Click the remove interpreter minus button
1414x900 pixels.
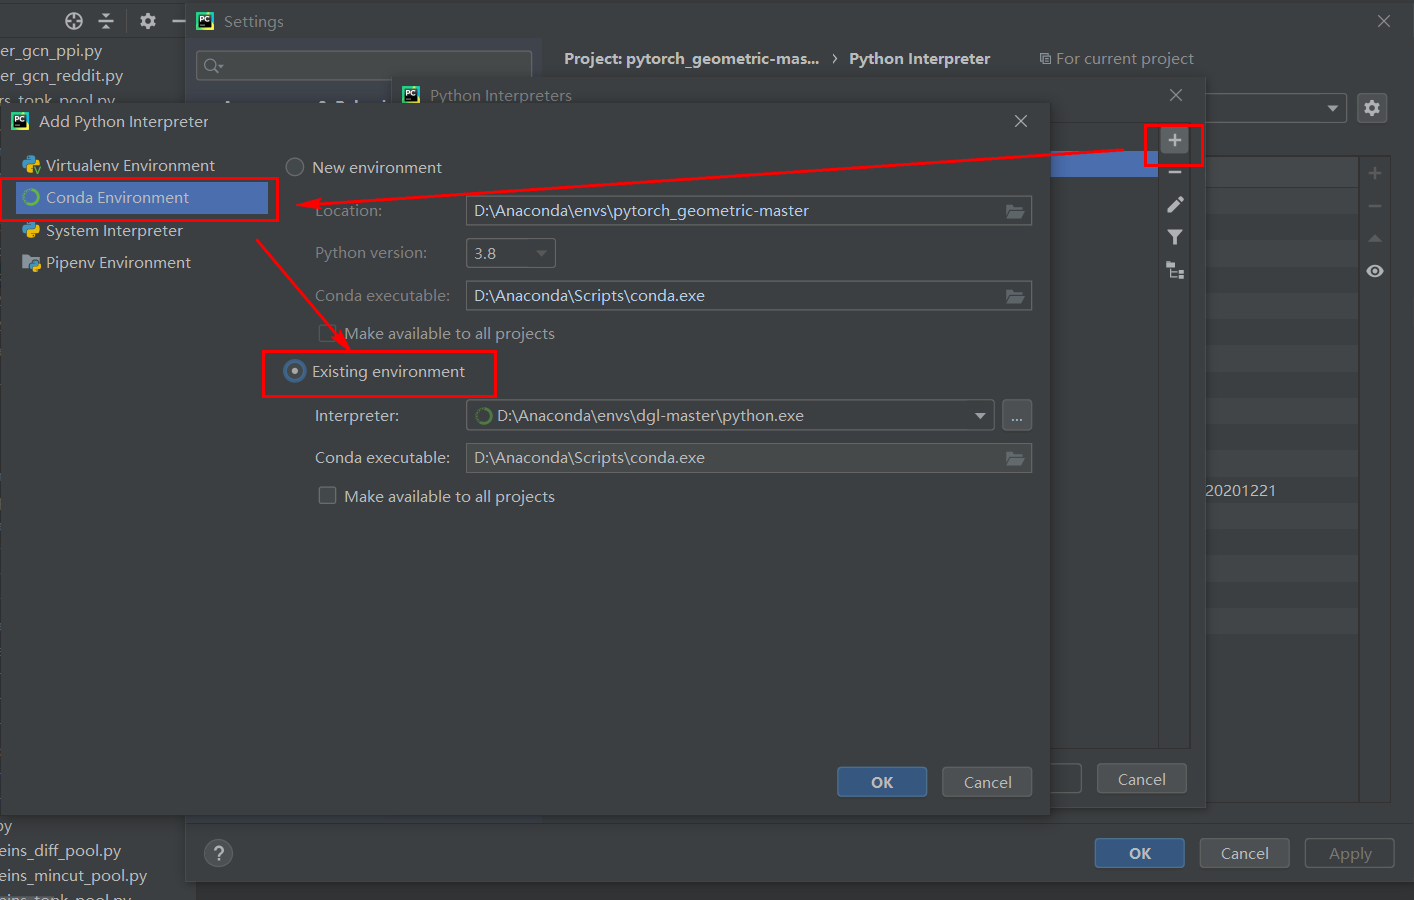[x=1175, y=173]
